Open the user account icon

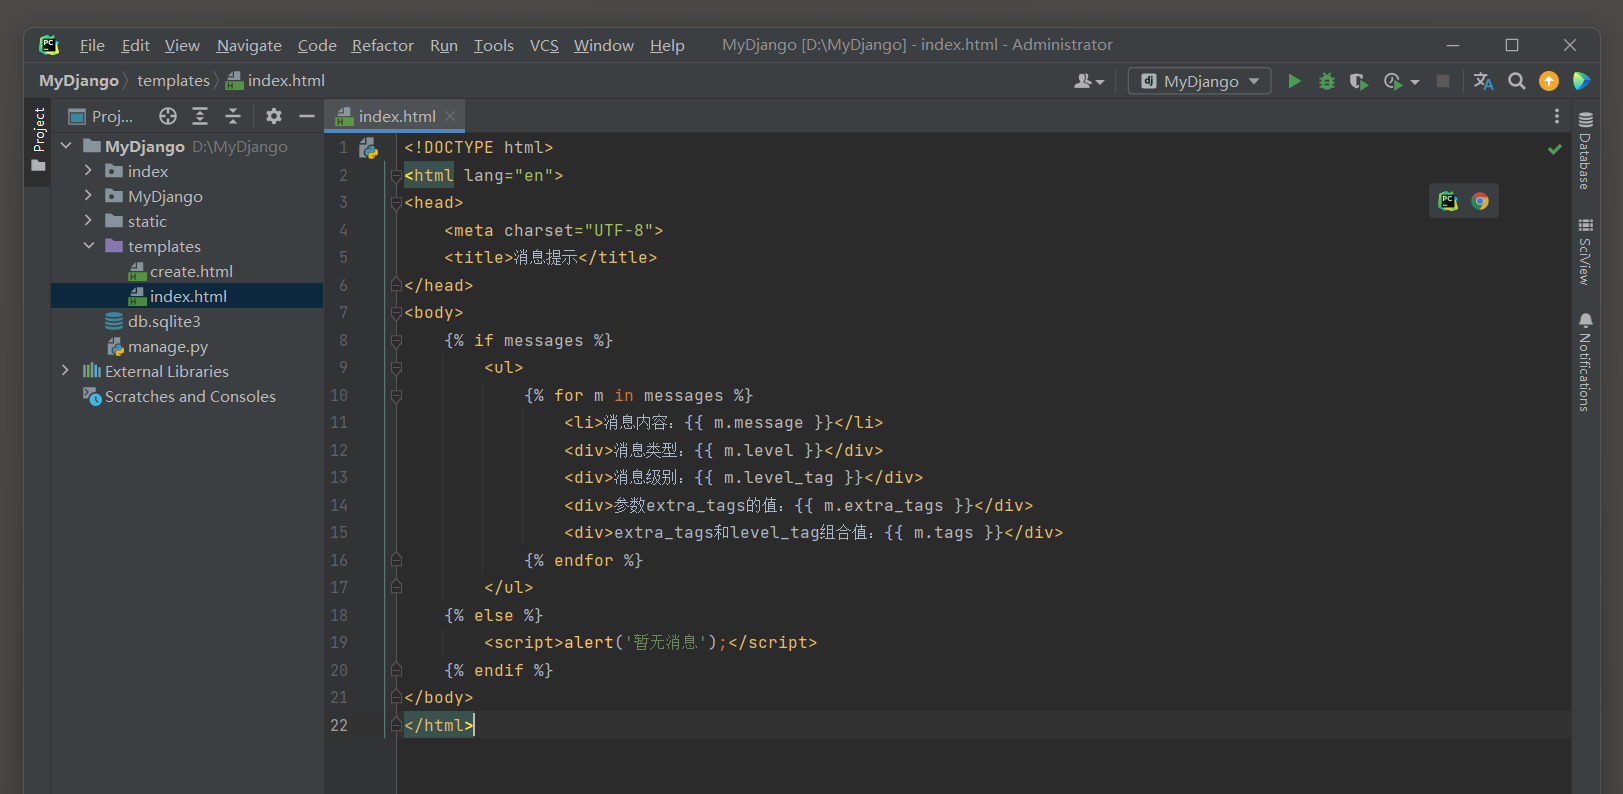tap(1089, 81)
